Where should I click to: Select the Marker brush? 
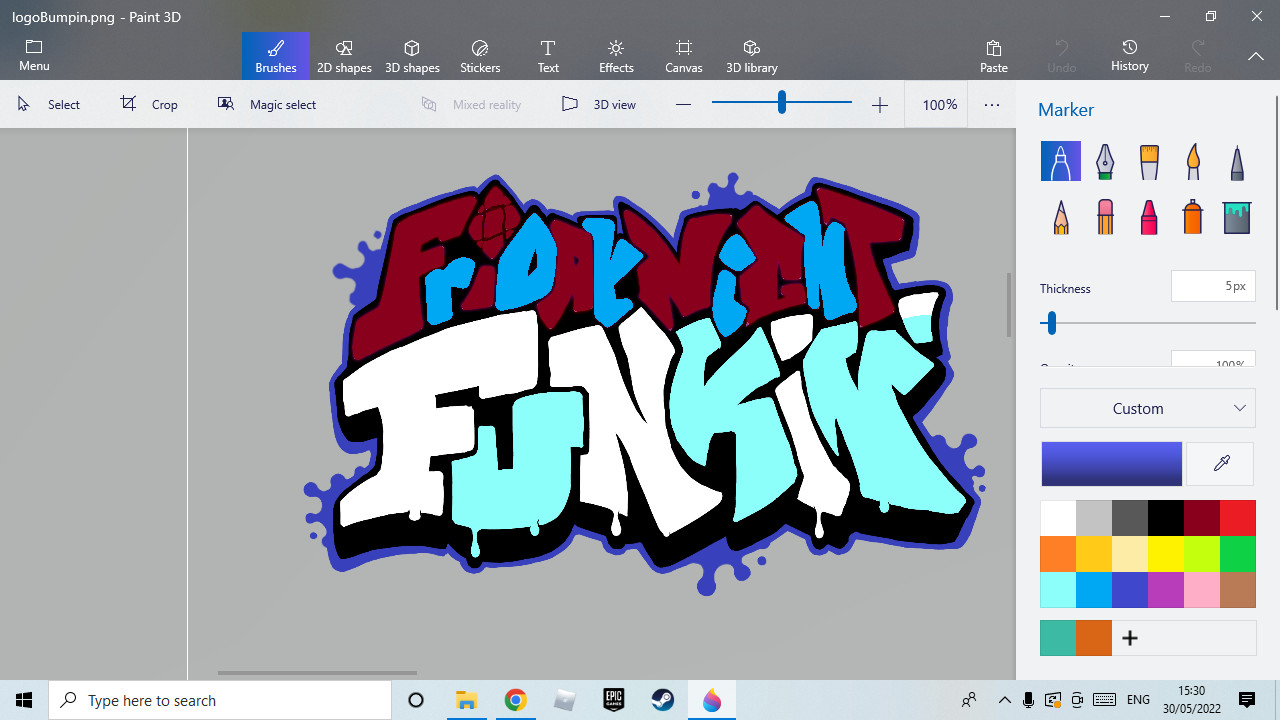[1061, 161]
